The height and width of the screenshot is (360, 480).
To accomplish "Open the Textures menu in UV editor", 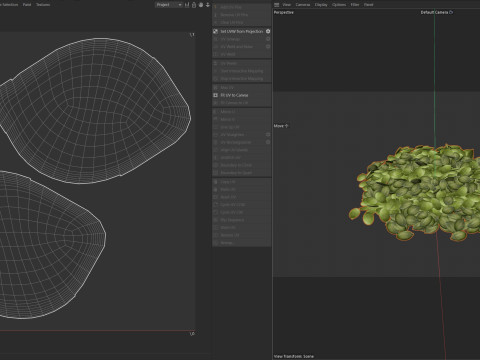I will [x=43, y=5].
